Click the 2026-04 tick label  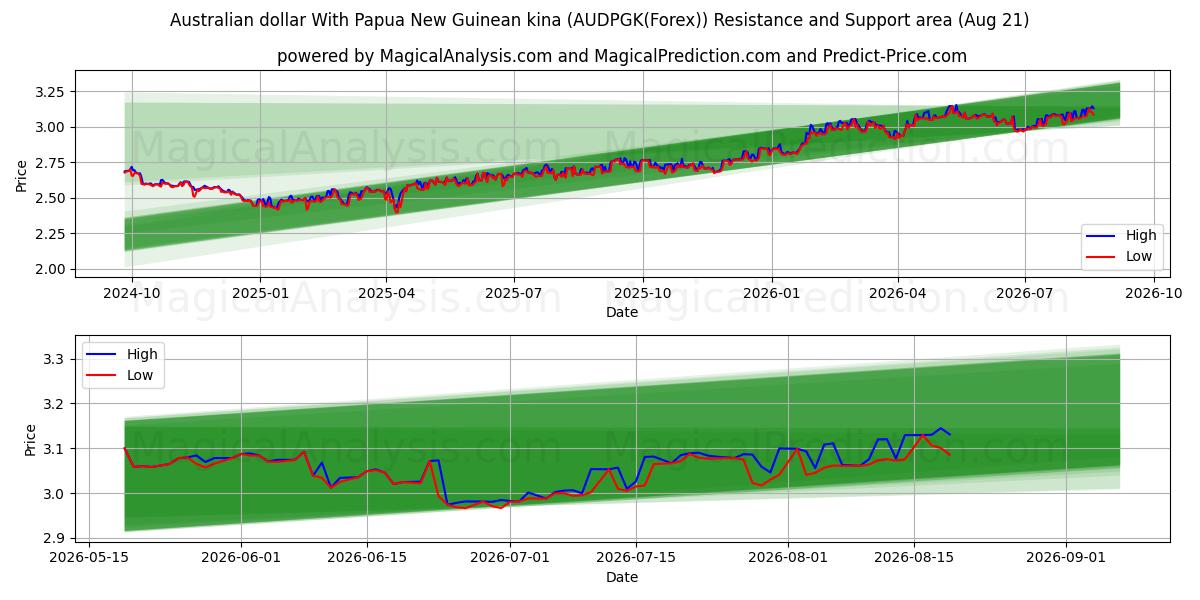pos(897,294)
